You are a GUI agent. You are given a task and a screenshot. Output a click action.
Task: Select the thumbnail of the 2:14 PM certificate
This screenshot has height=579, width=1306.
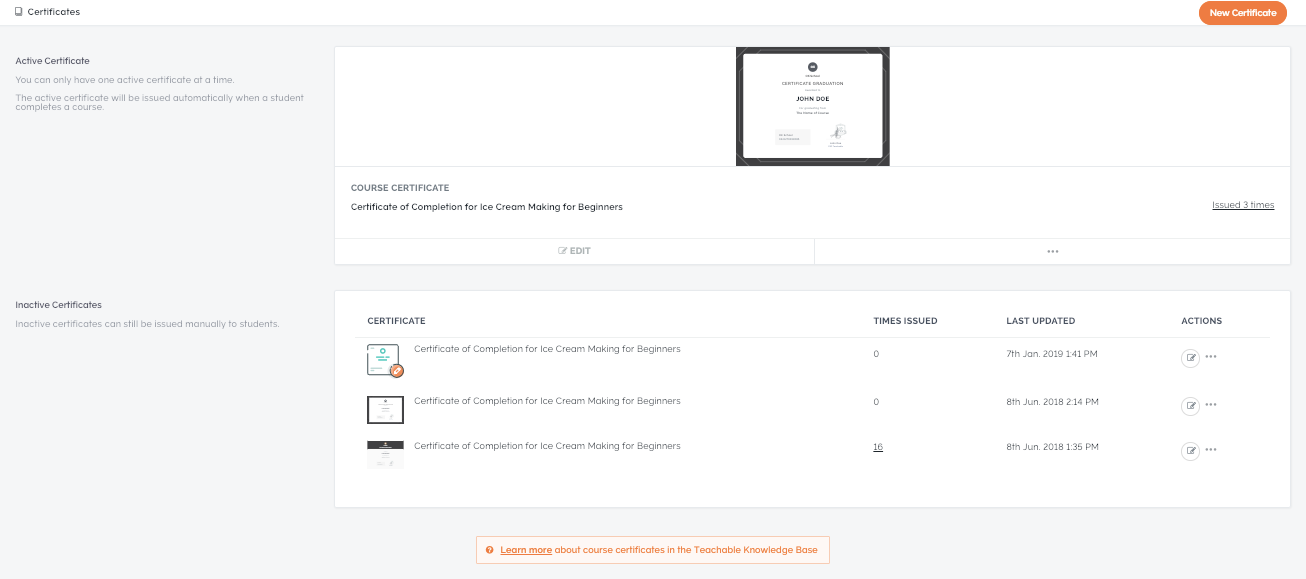point(385,409)
